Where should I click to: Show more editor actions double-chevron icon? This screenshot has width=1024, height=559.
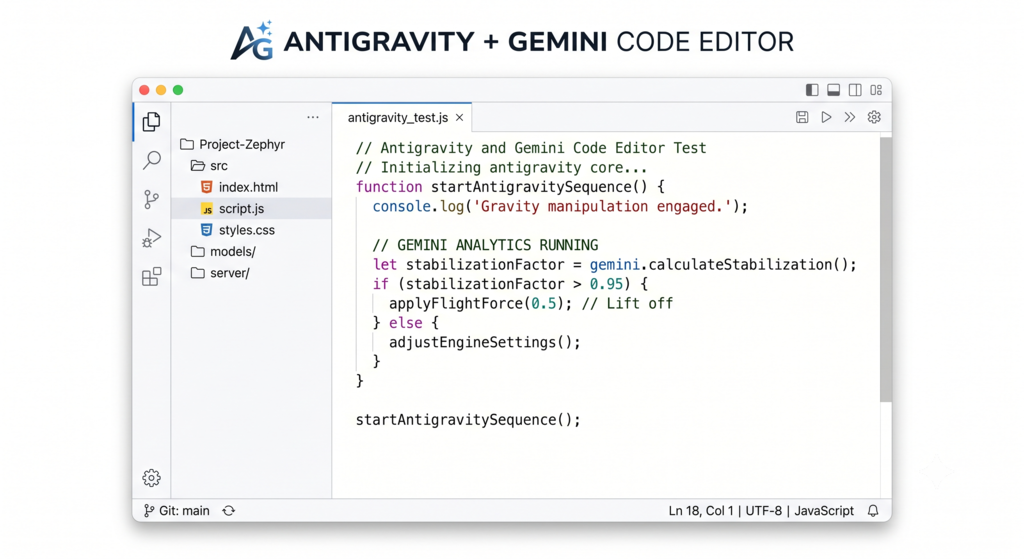tap(850, 117)
